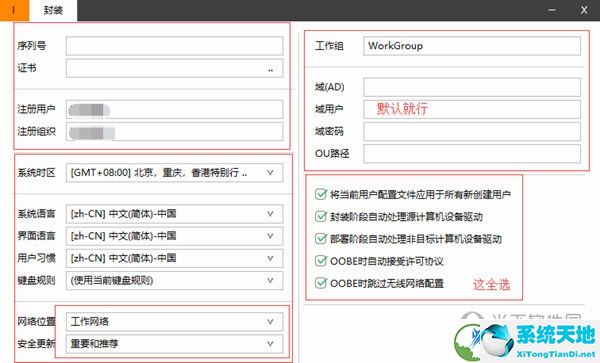Close the window with X
The width and height of the screenshot is (600, 363).
[584, 10]
